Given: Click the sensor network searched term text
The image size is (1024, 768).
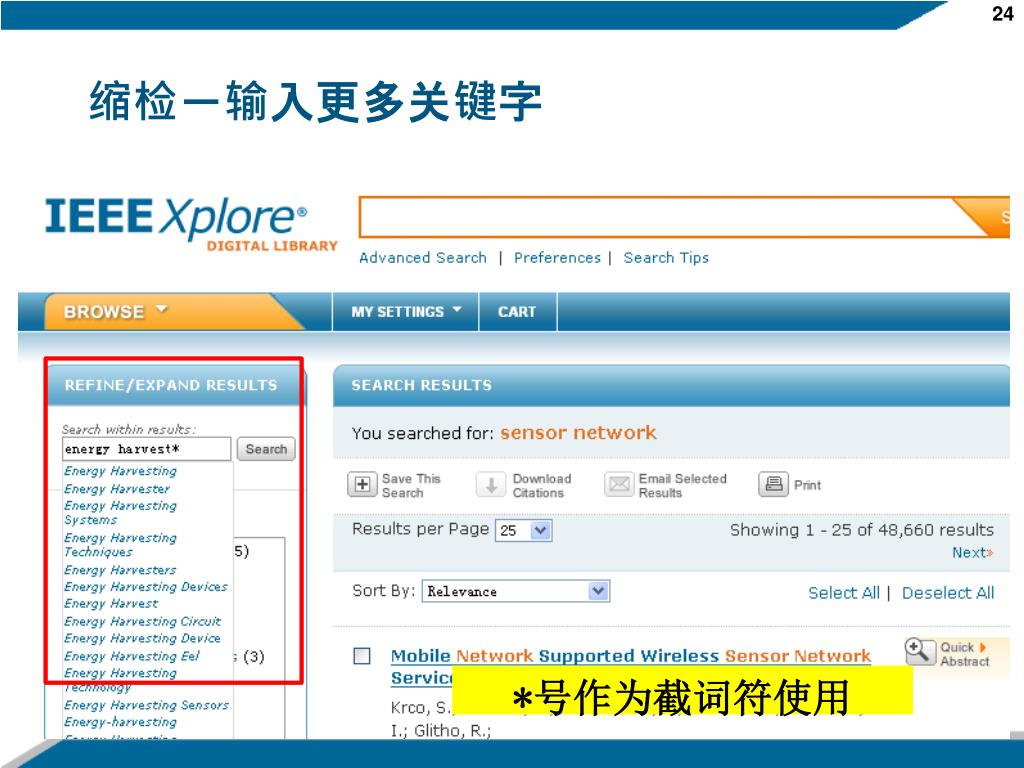Looking at the screenshot, I should pos(578,432).
